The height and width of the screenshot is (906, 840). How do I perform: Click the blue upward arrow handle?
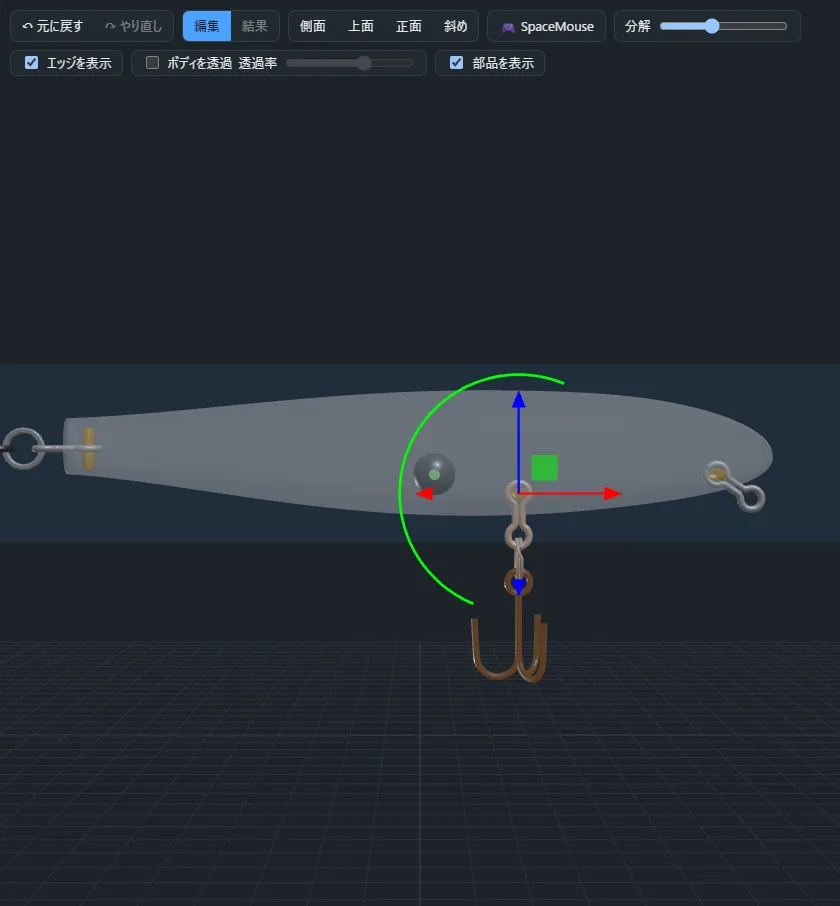tap(519, 400)
